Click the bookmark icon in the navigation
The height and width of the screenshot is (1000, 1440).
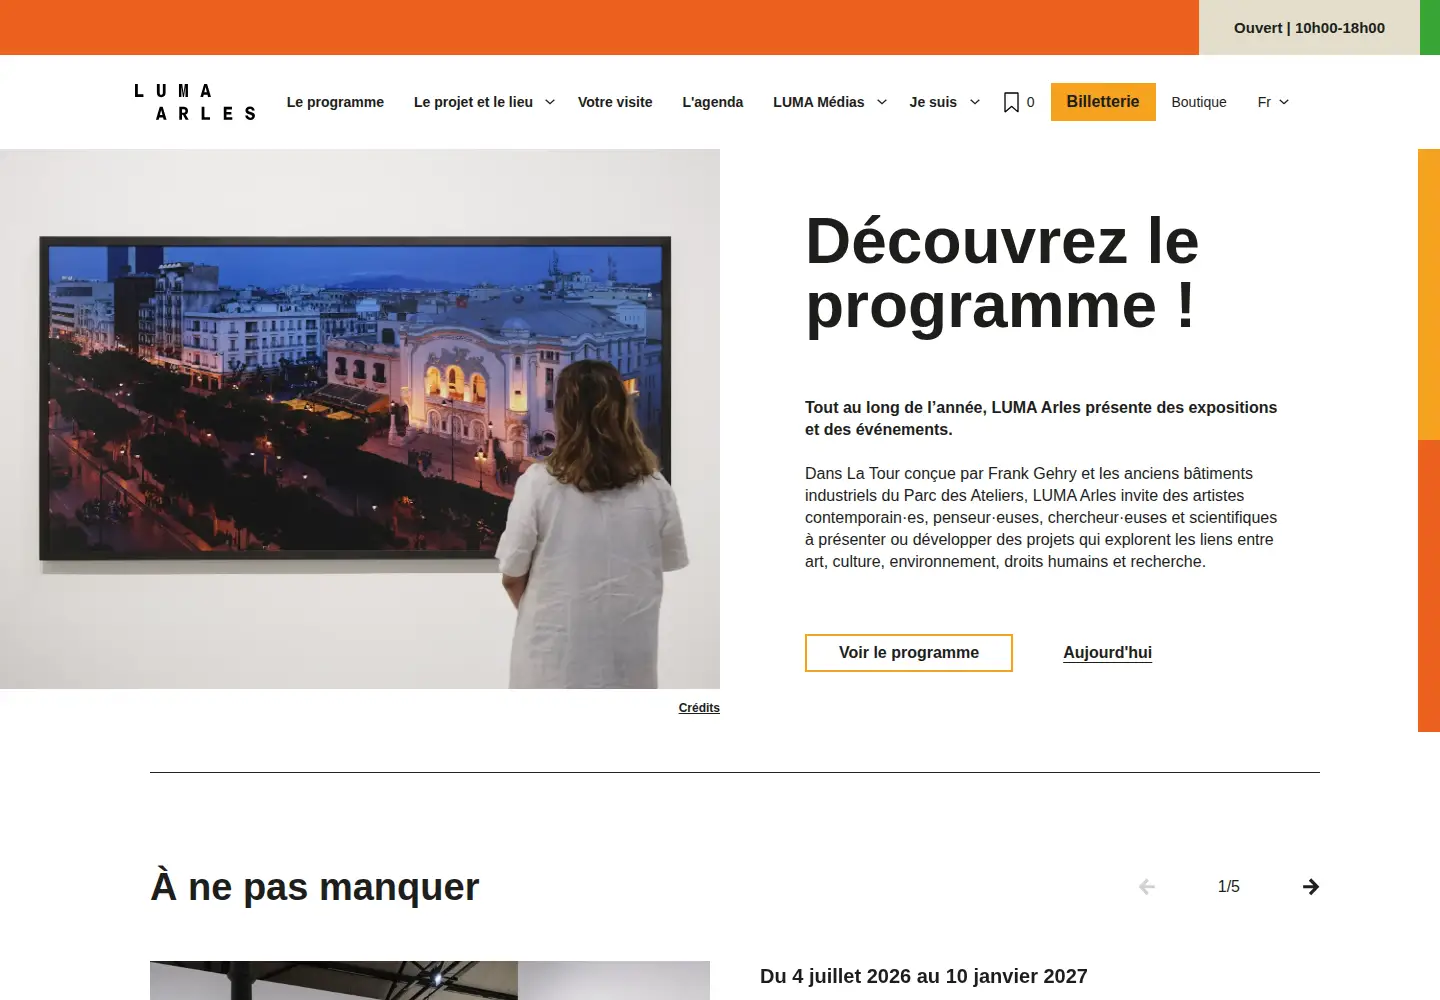pyautogui.click(x=1011, y=102)
